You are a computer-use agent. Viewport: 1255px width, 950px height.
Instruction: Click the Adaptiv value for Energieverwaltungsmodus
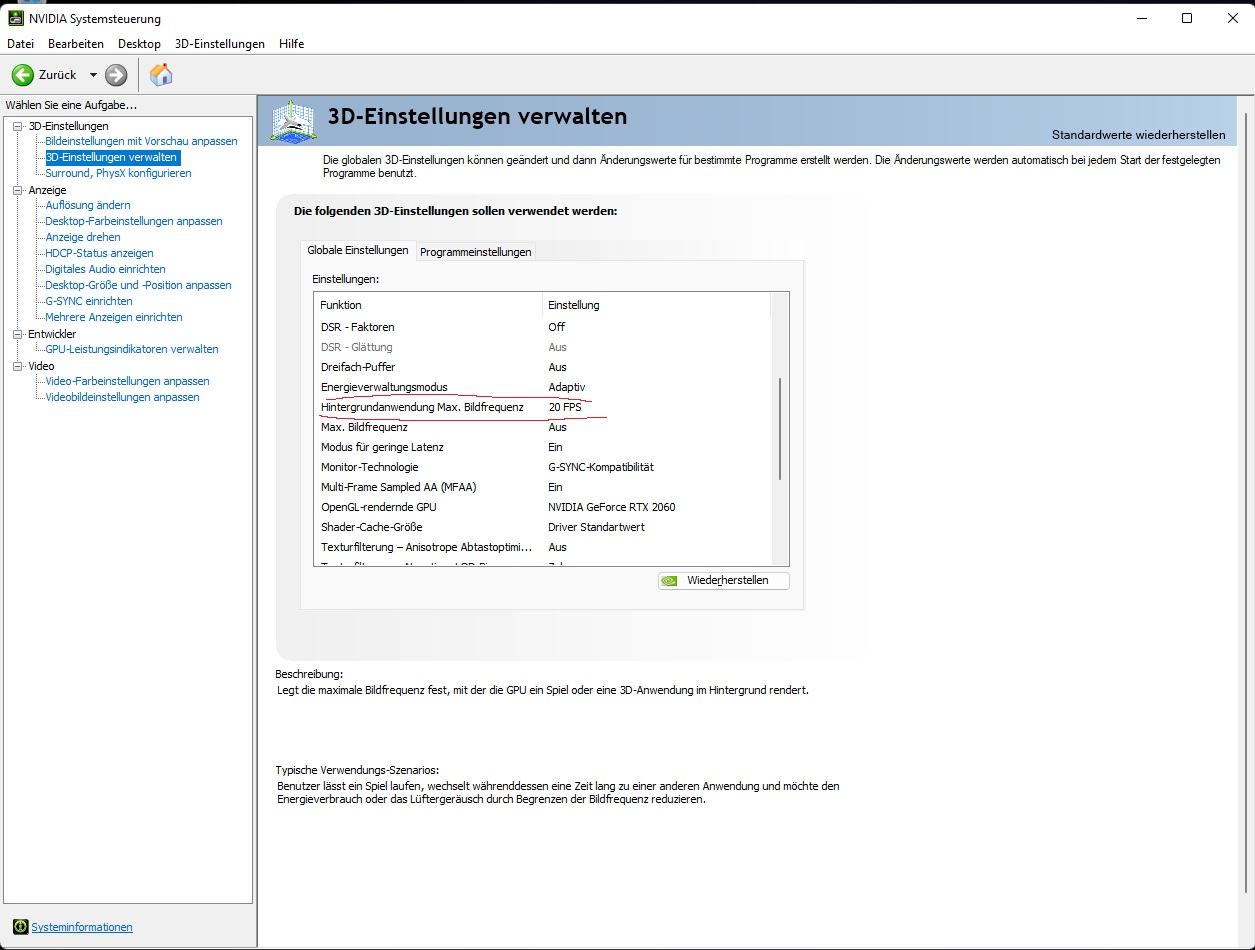coord(567,387)
